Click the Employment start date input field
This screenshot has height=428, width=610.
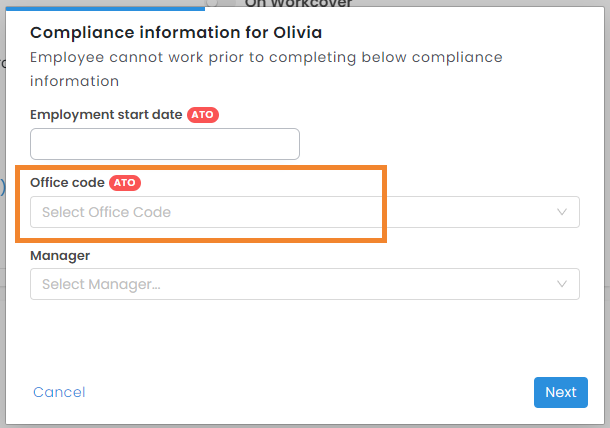(165, 144)
